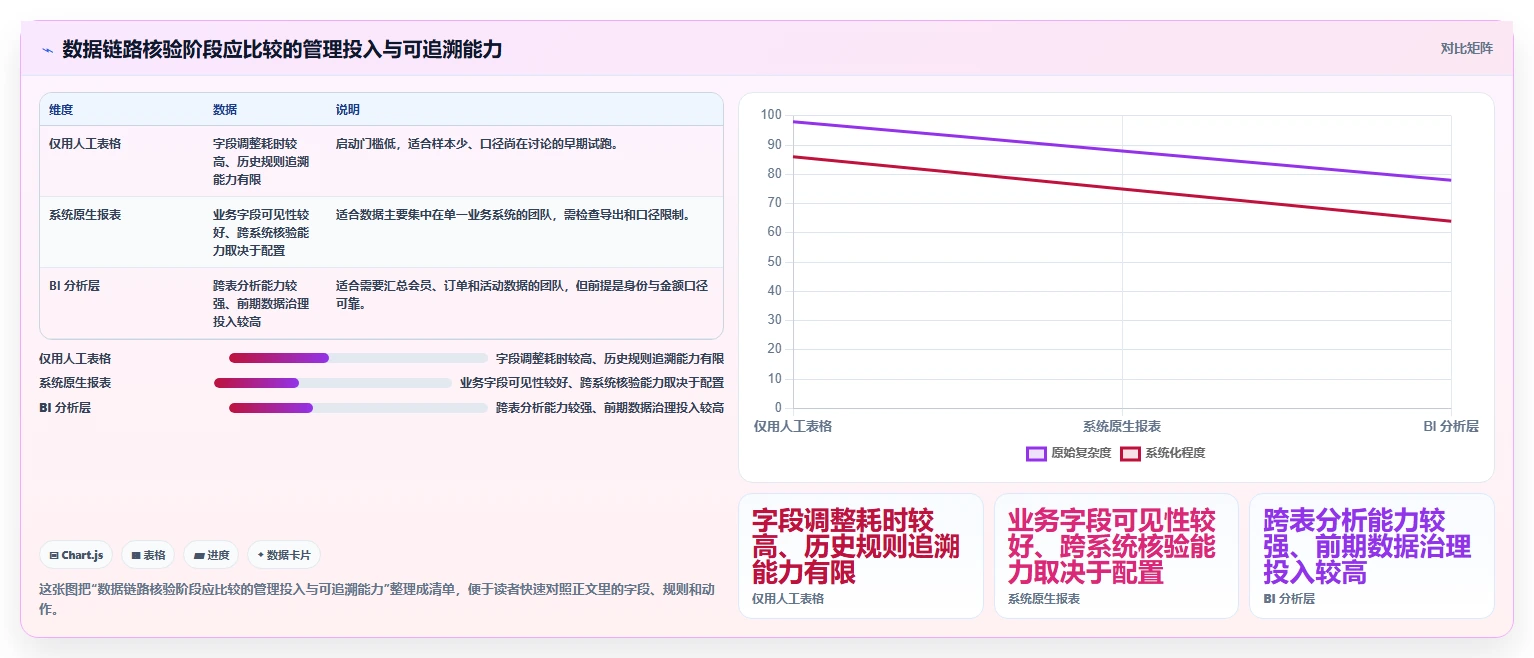Click 系统原生报表 caption in second card

pos(1044,599)
